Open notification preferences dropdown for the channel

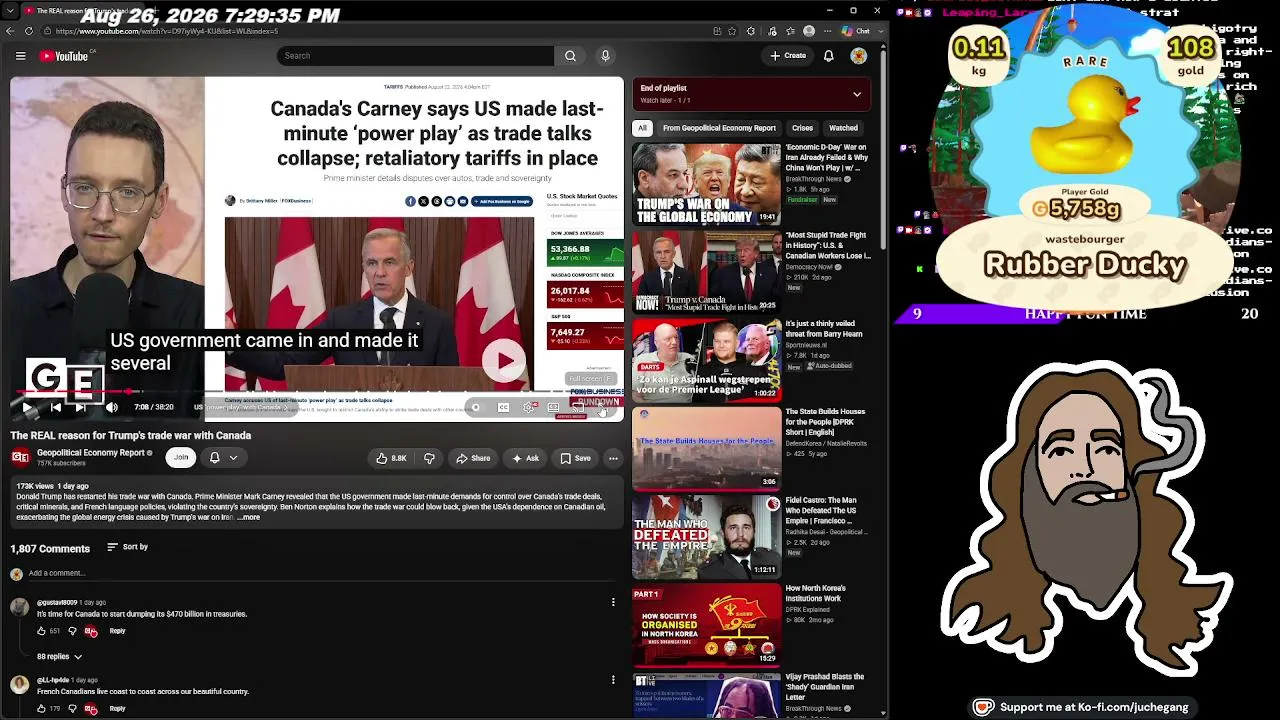[223, 457]
